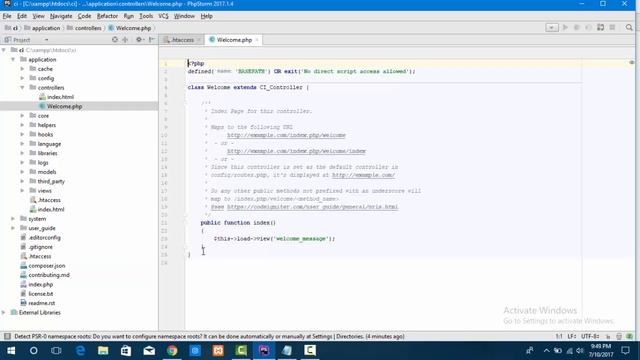Click the Run play button in toolbar
Viewport: 640px width, 360px height.
[x=565, y=27]
